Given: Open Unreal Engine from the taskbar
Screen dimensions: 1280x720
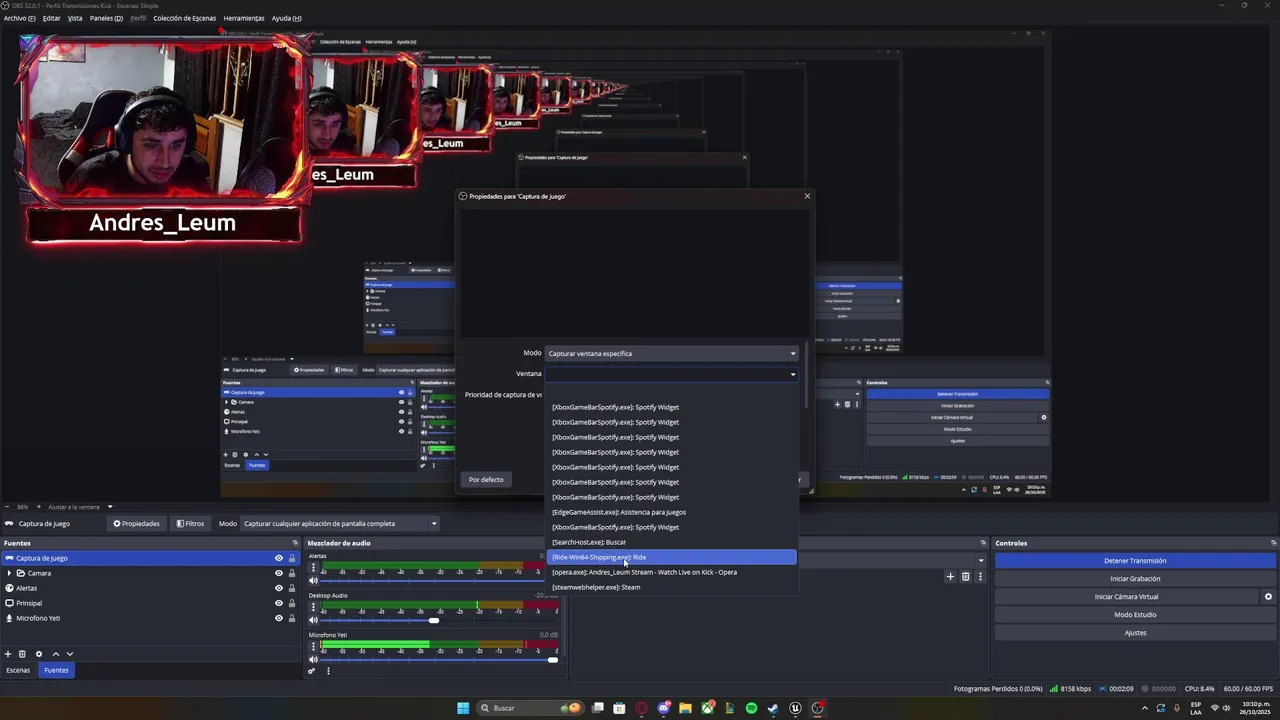Looking at the screenshot, I should 795,708.
